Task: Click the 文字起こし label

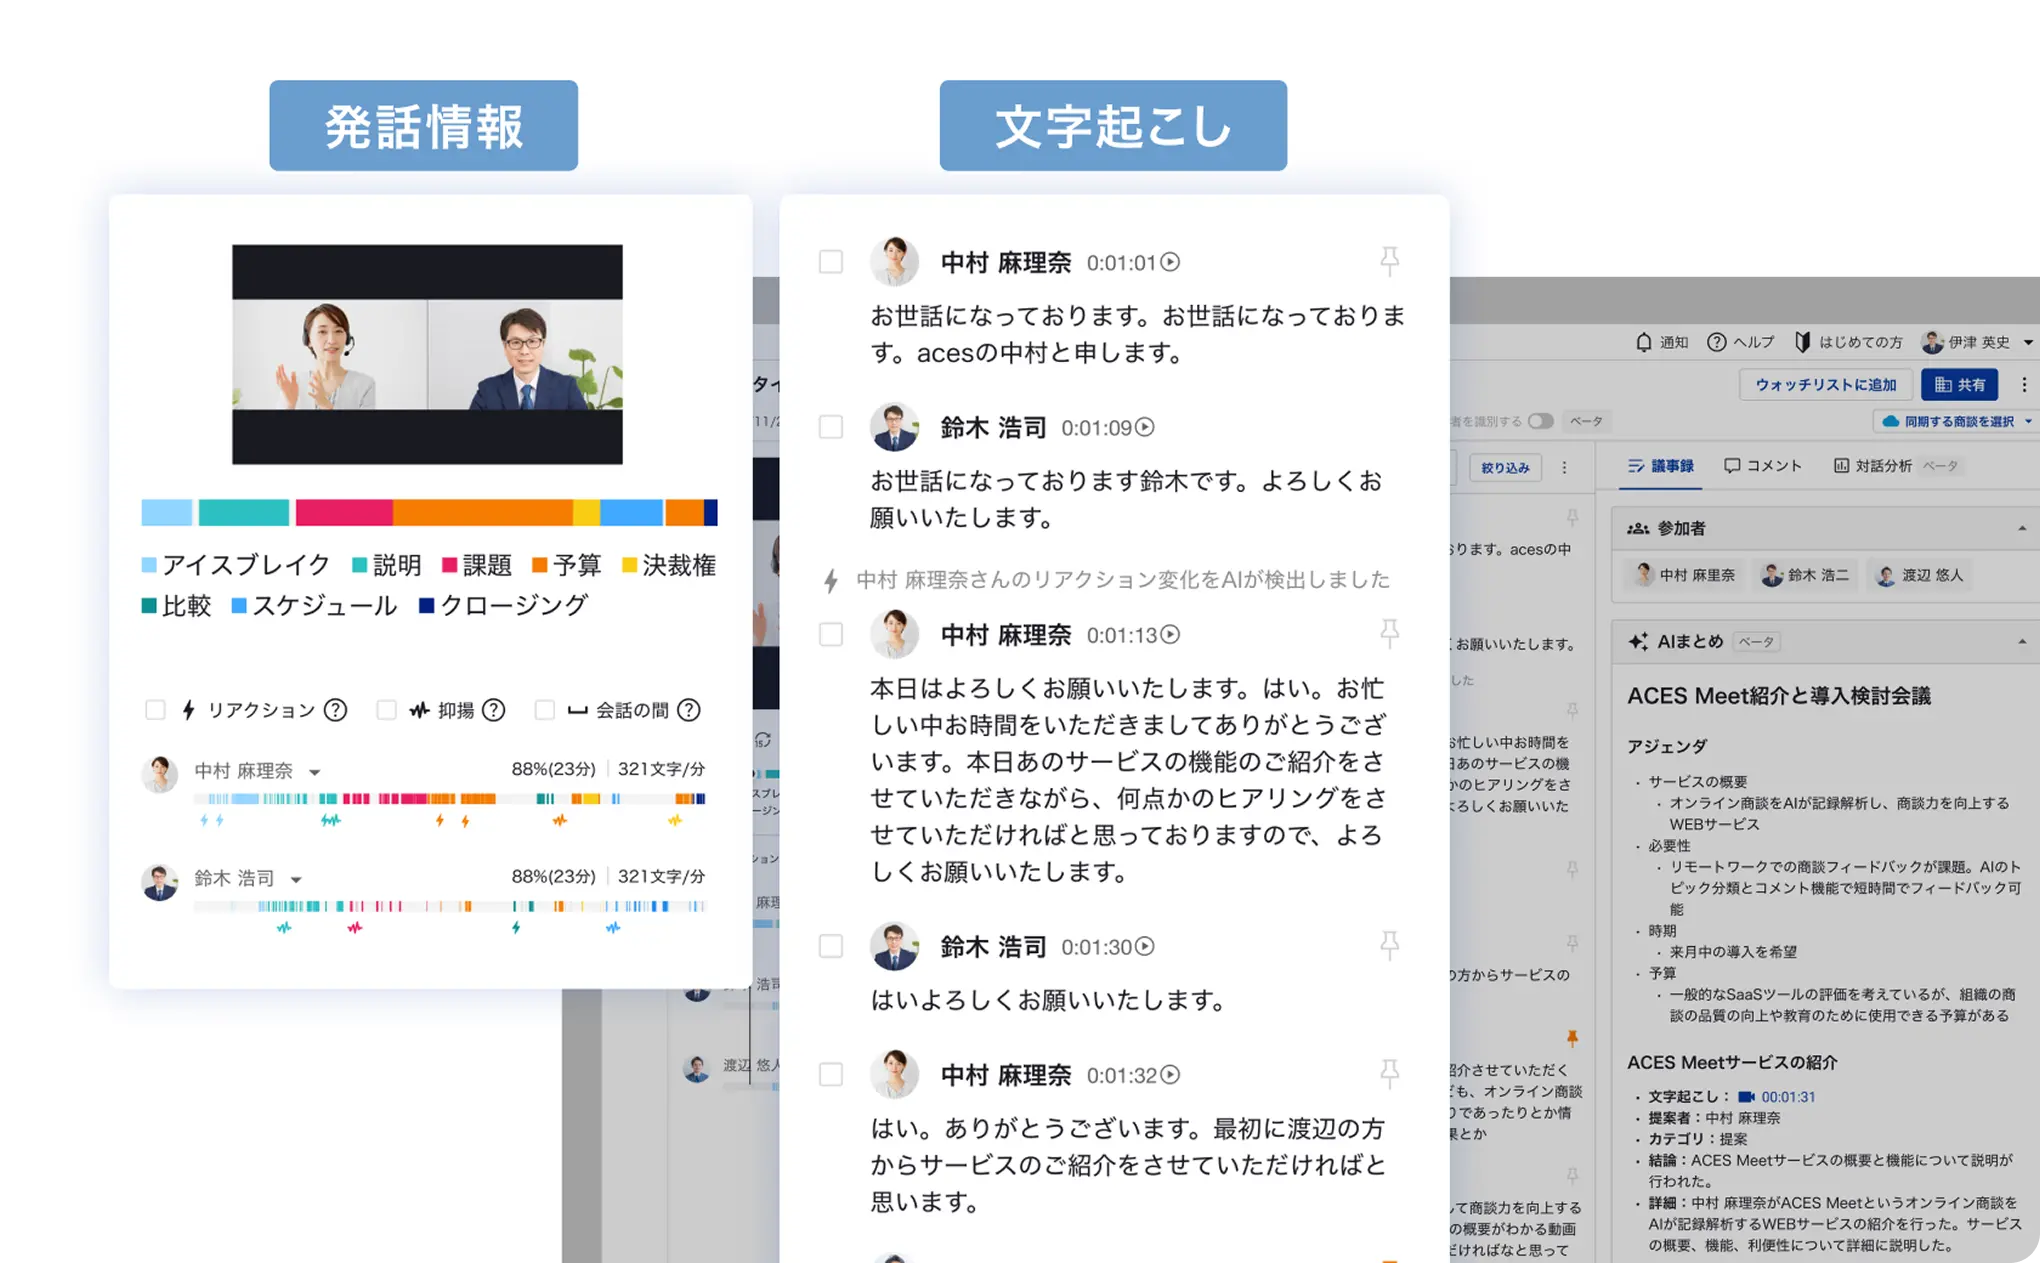Action: click(1113, 126)
